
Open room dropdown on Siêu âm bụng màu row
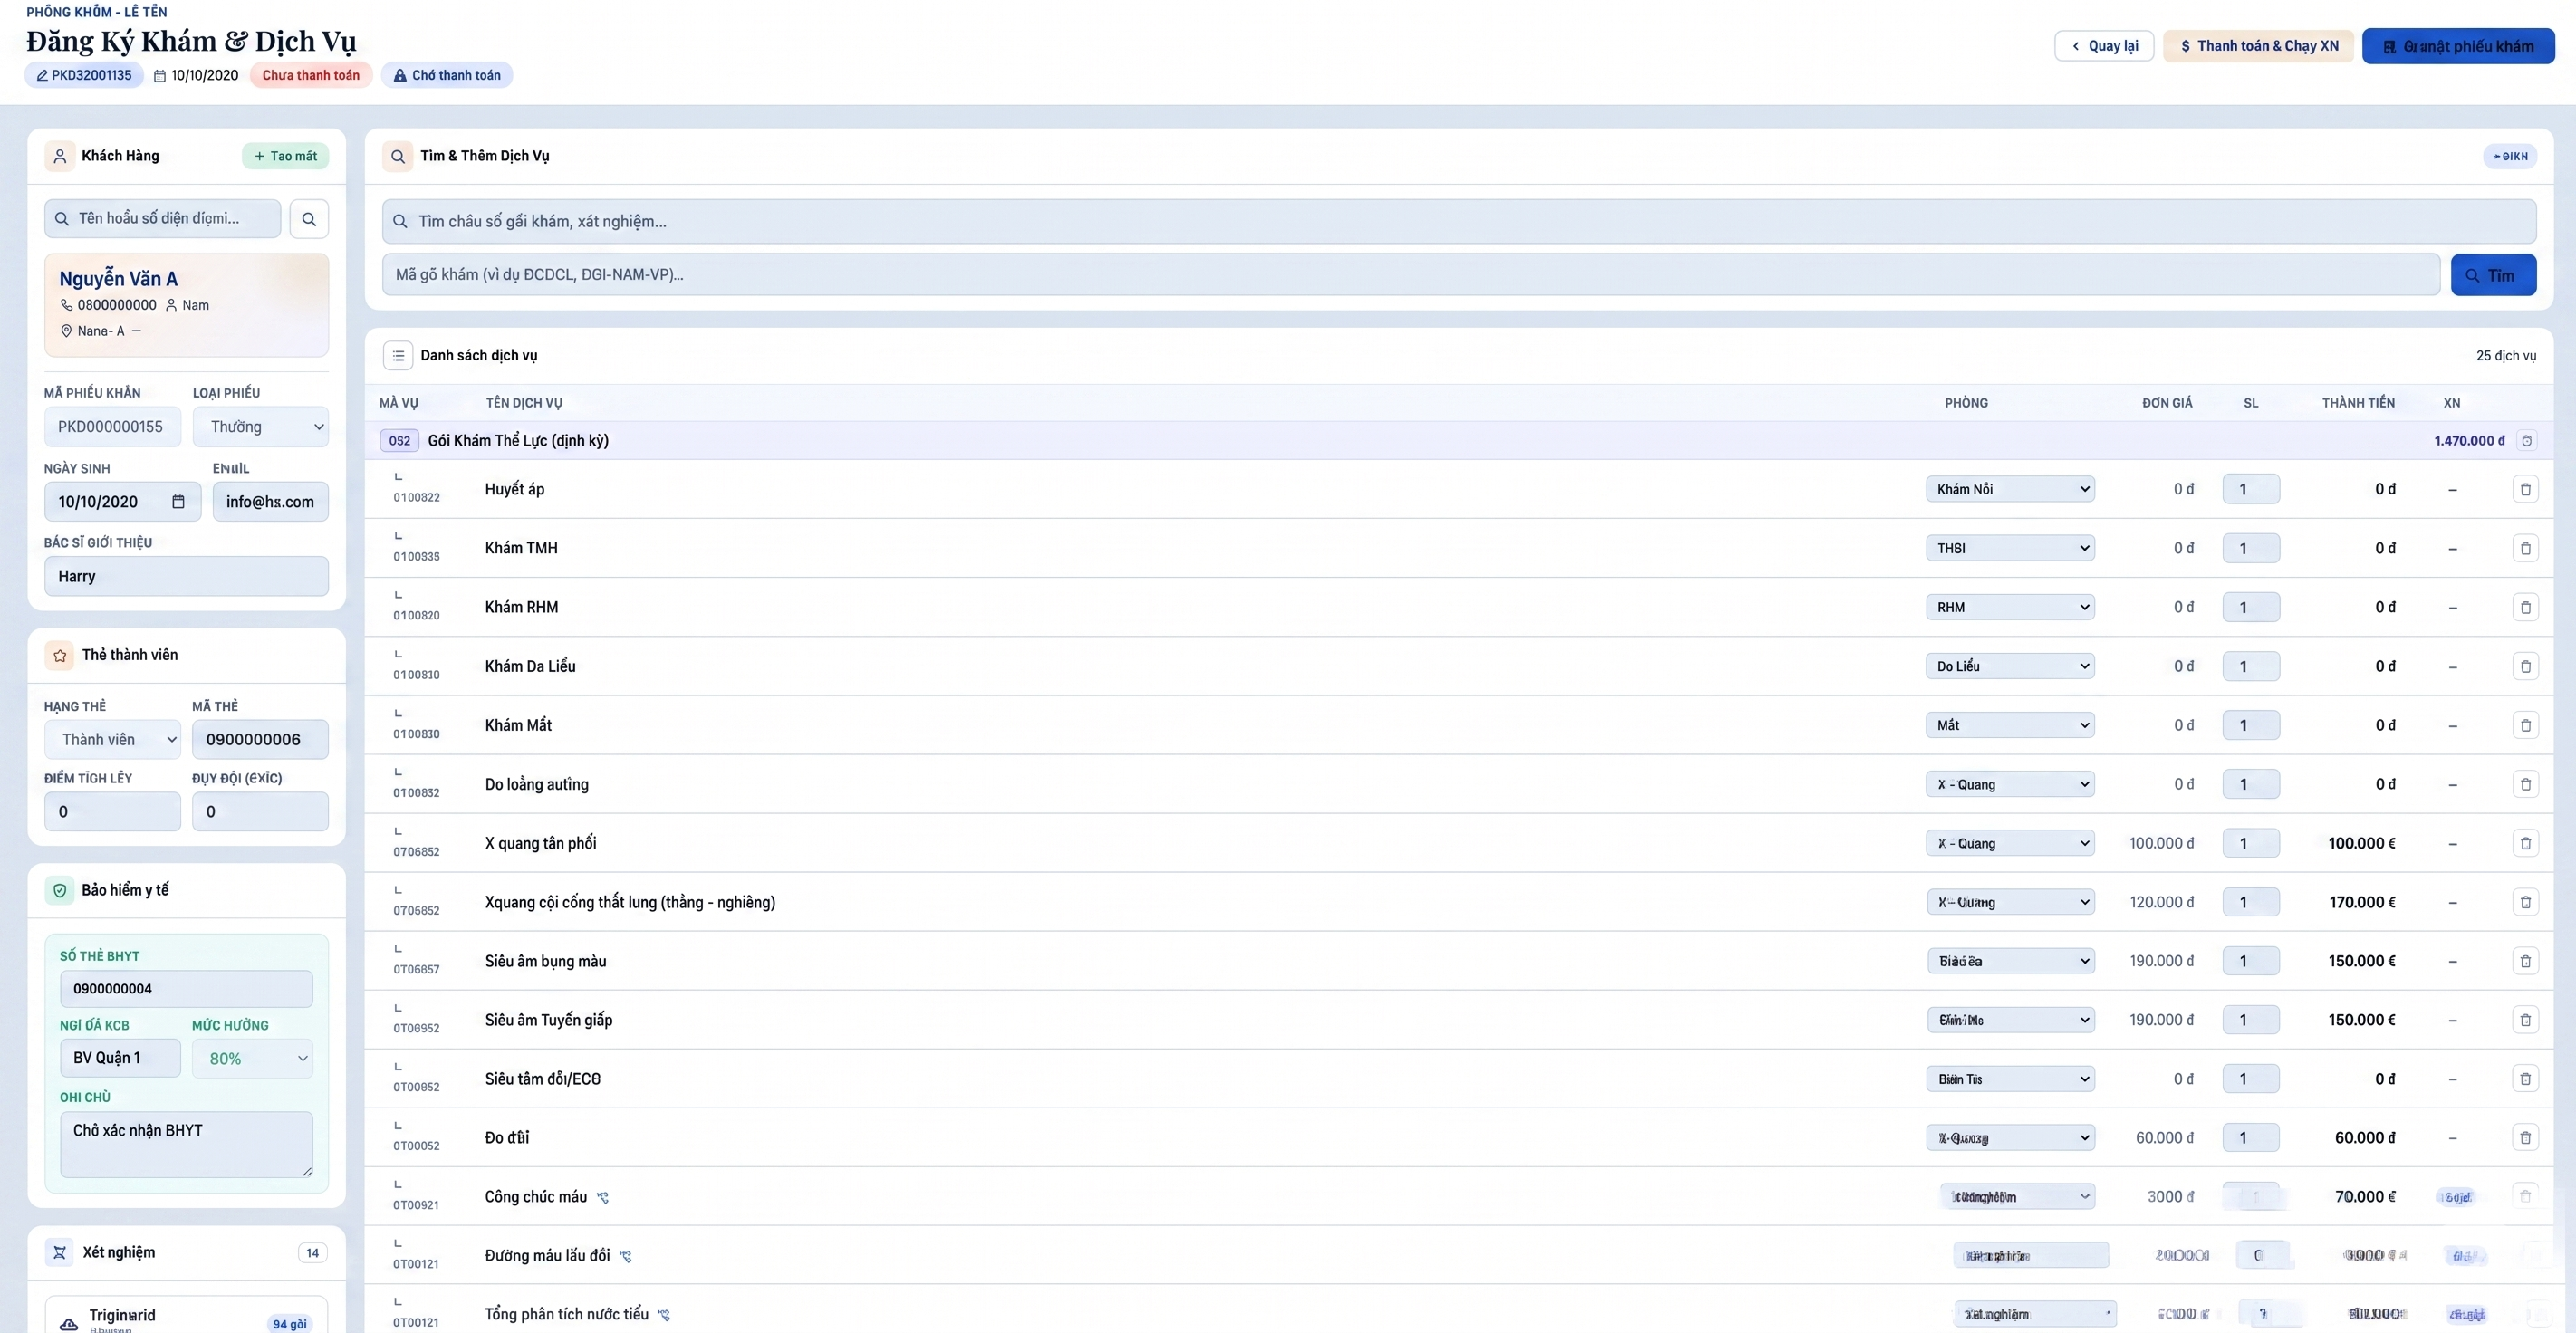(x=2010, y=961)
